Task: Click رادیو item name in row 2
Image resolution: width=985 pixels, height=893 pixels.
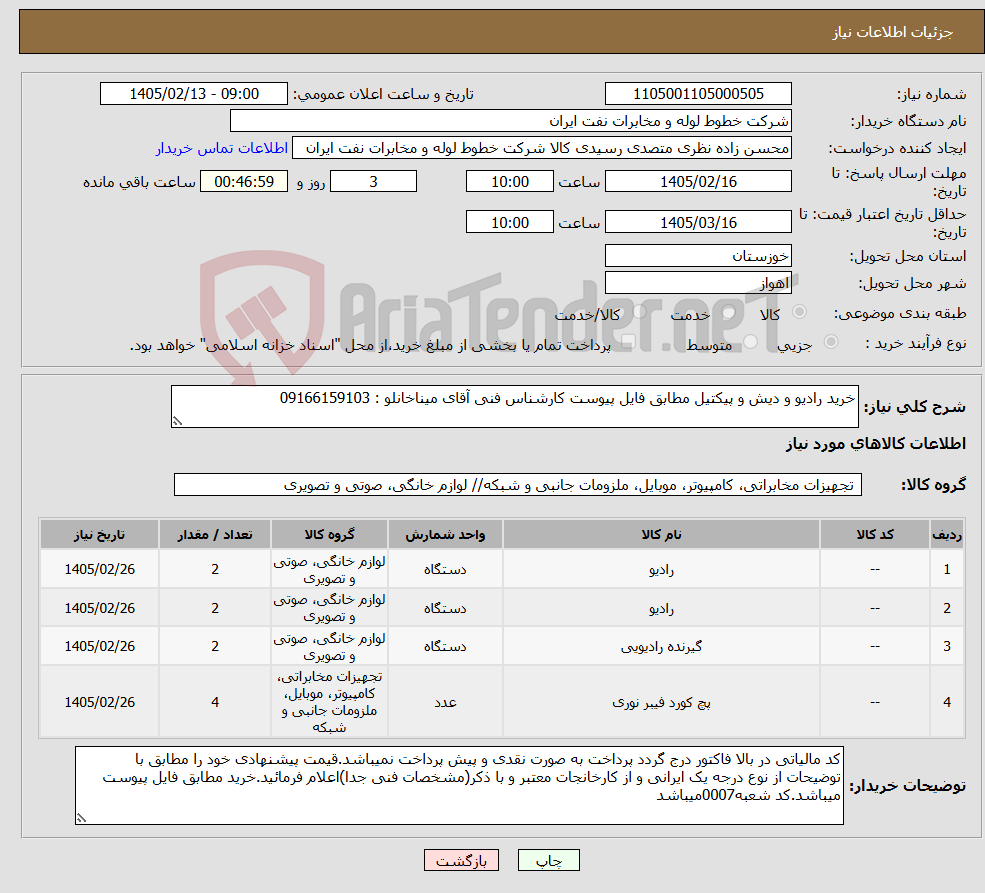Action: pyautogui.click(x=661, y=609)
